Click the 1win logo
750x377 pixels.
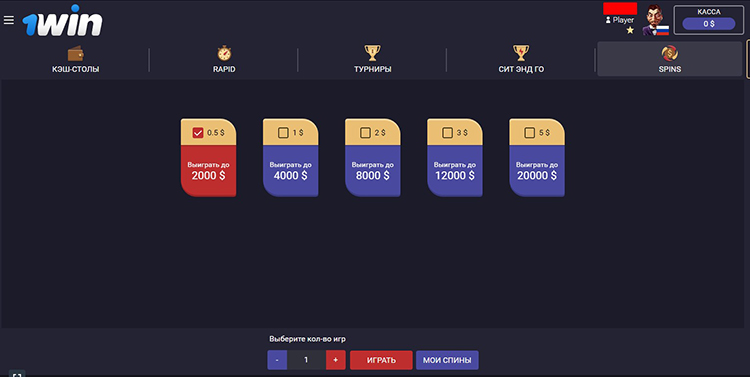point(62,21)
